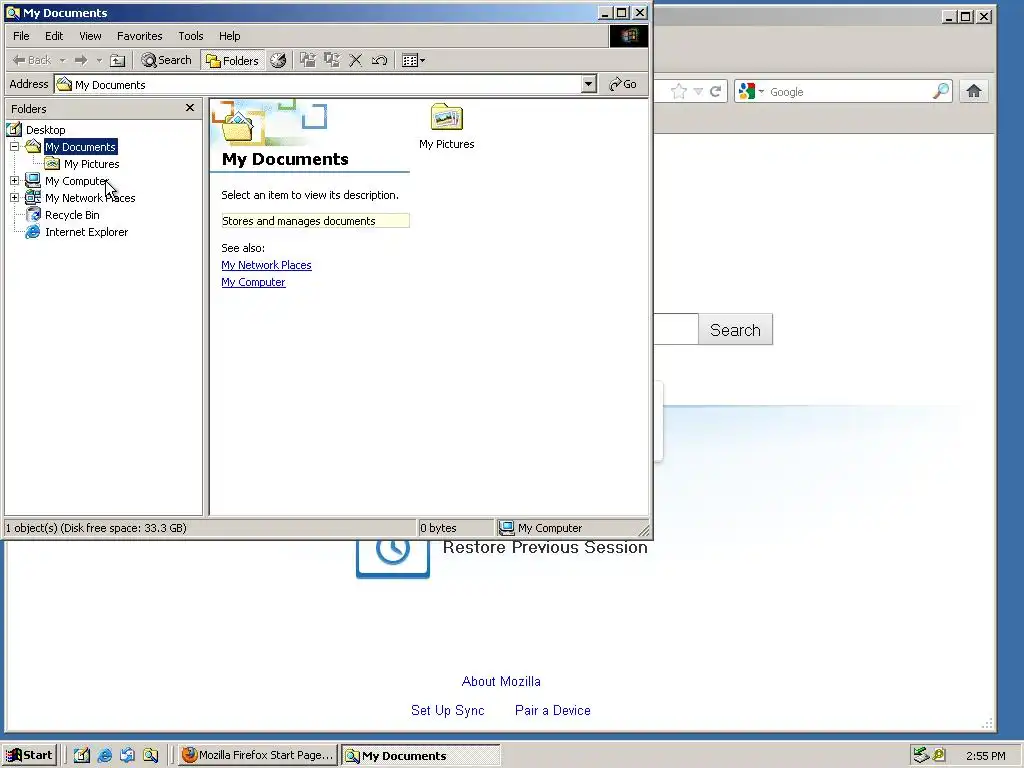Close the Folders pane with its X
This screenshot has width=1024, height=768.
tap(190, 108)
